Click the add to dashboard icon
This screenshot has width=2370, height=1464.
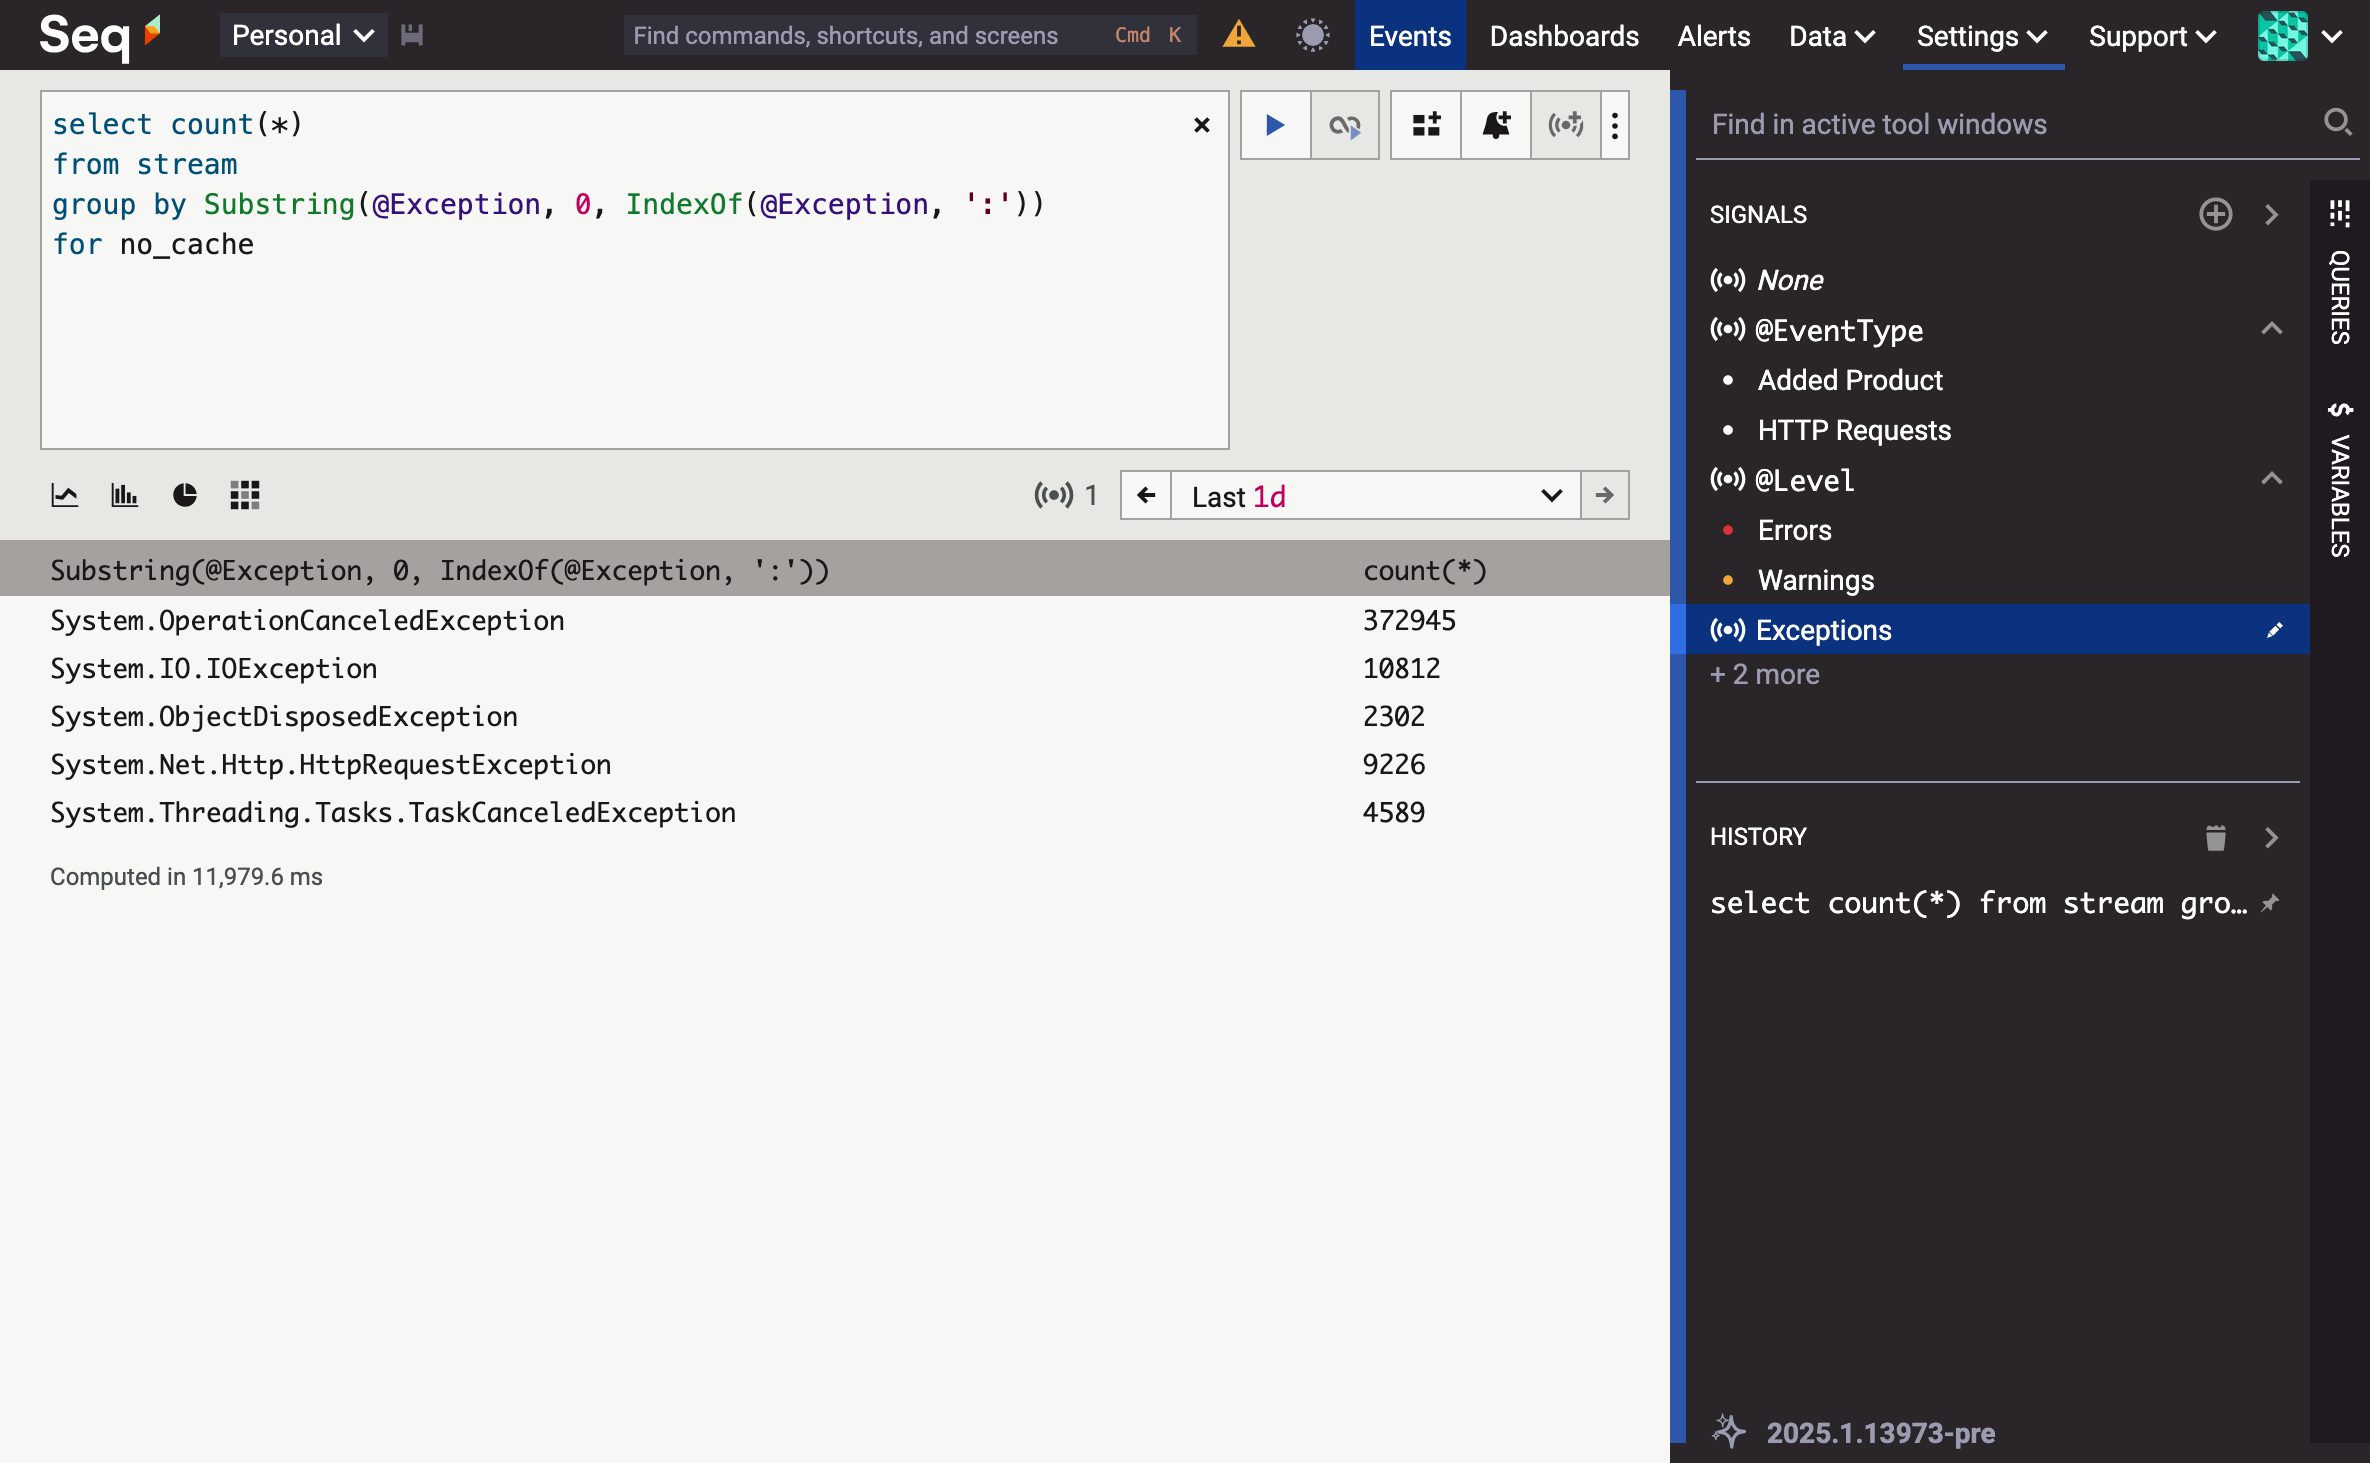click(1426, 125)
